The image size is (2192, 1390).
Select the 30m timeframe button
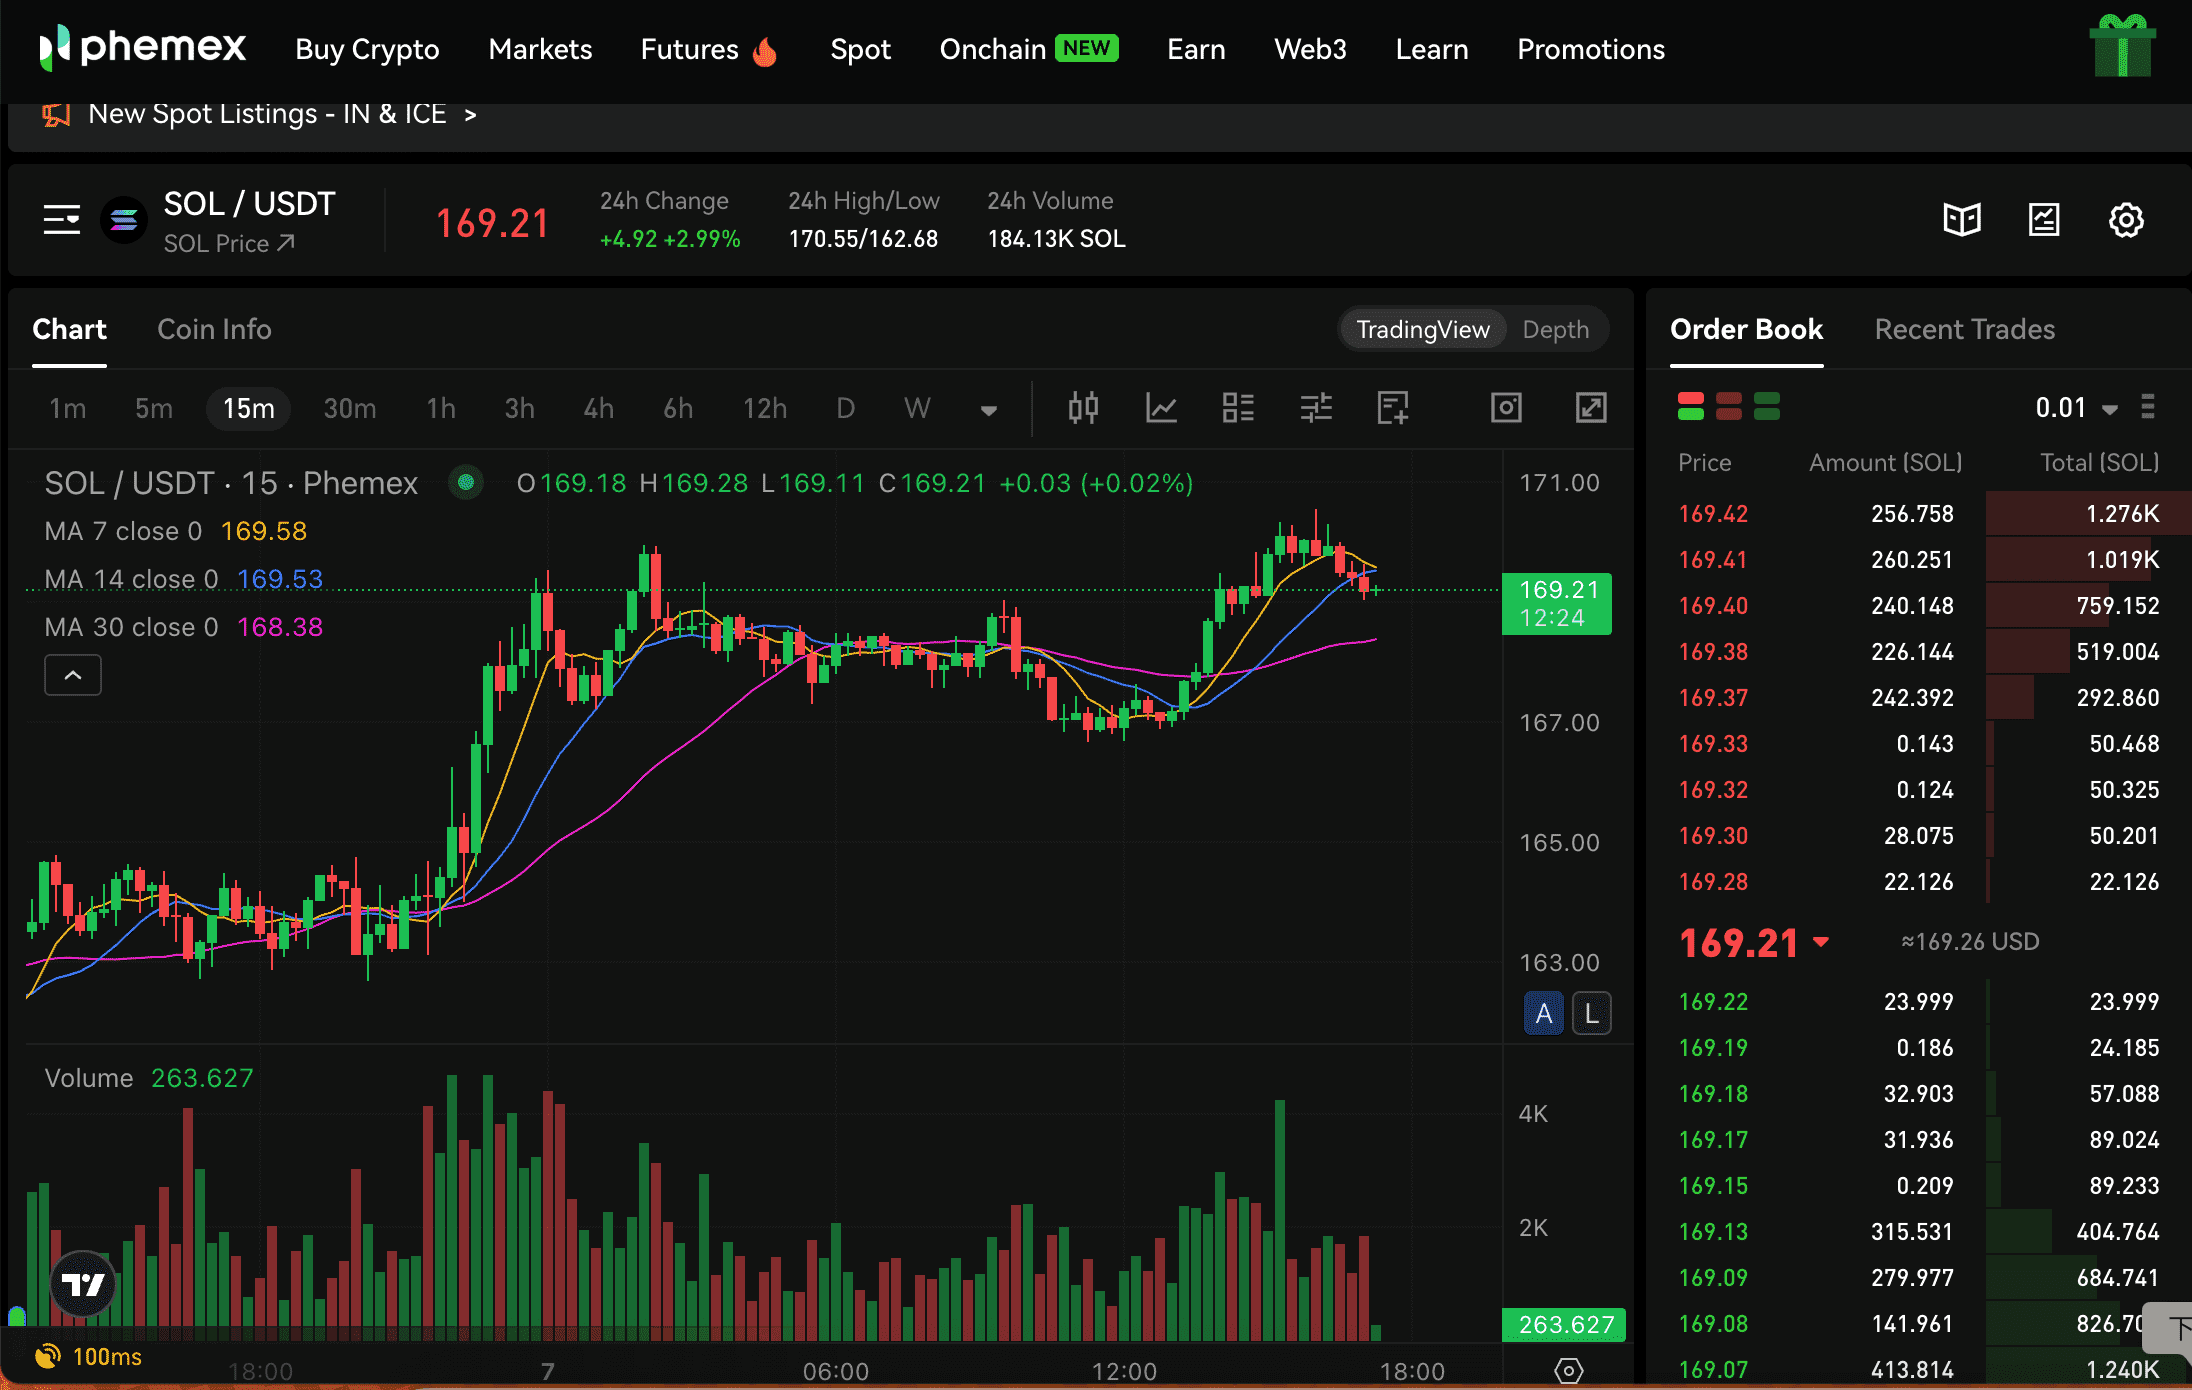(350, 408)
